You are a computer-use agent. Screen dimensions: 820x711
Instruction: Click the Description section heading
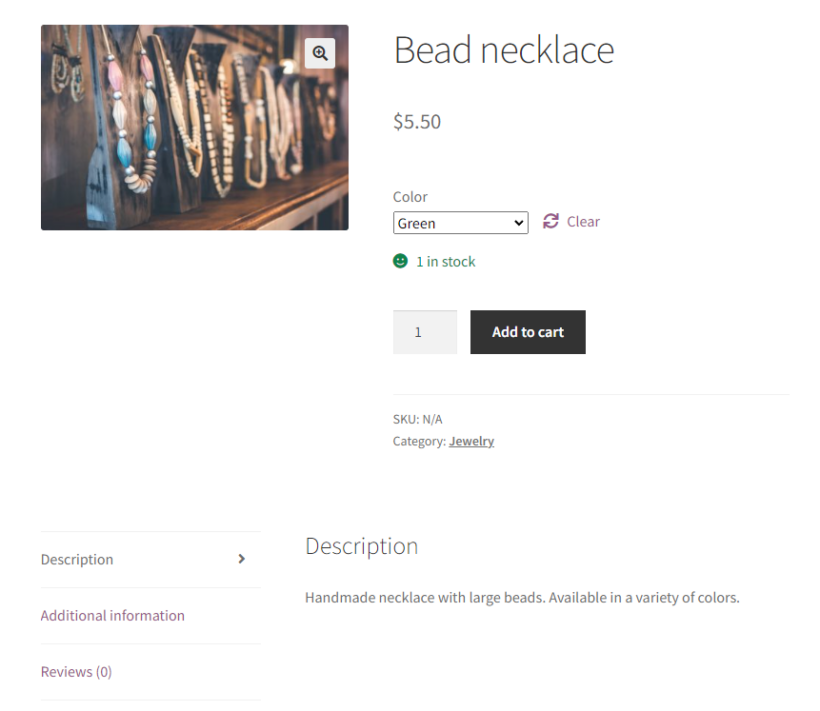point(361,546)
